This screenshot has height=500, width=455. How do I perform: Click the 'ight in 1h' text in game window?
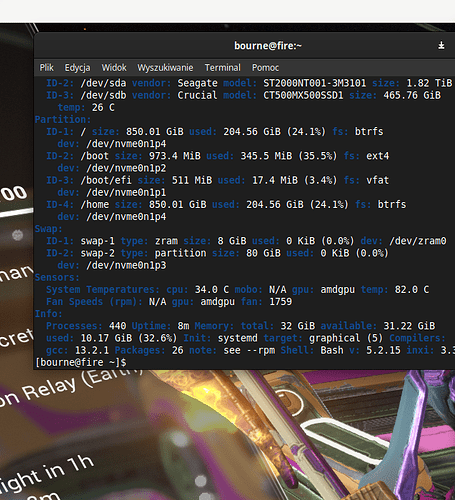[x=47, y=473]
